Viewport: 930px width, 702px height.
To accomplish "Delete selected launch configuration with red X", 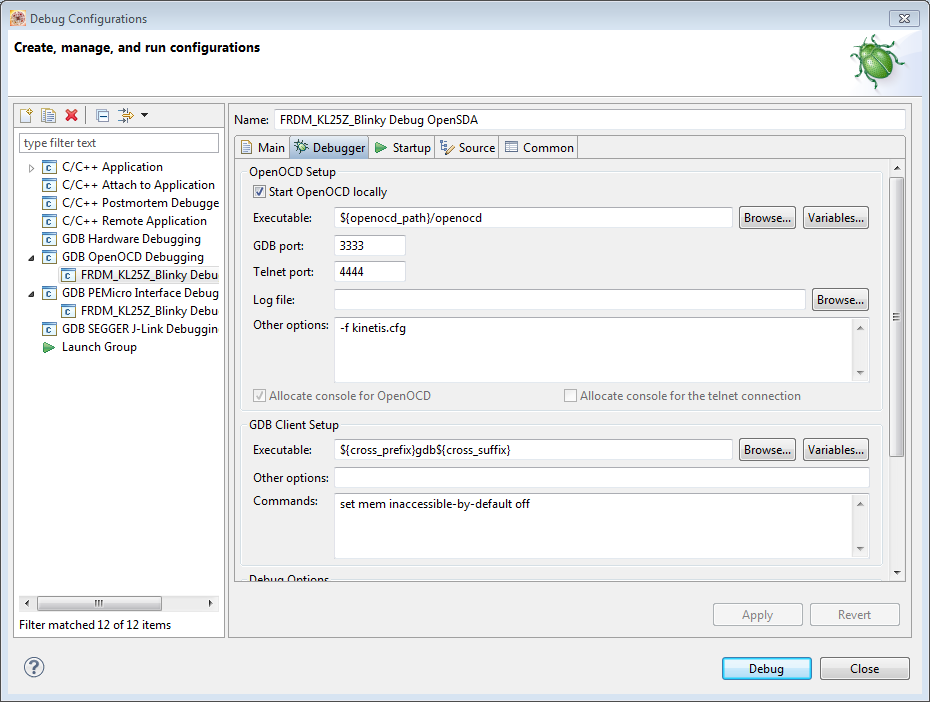I will point(71,115).
